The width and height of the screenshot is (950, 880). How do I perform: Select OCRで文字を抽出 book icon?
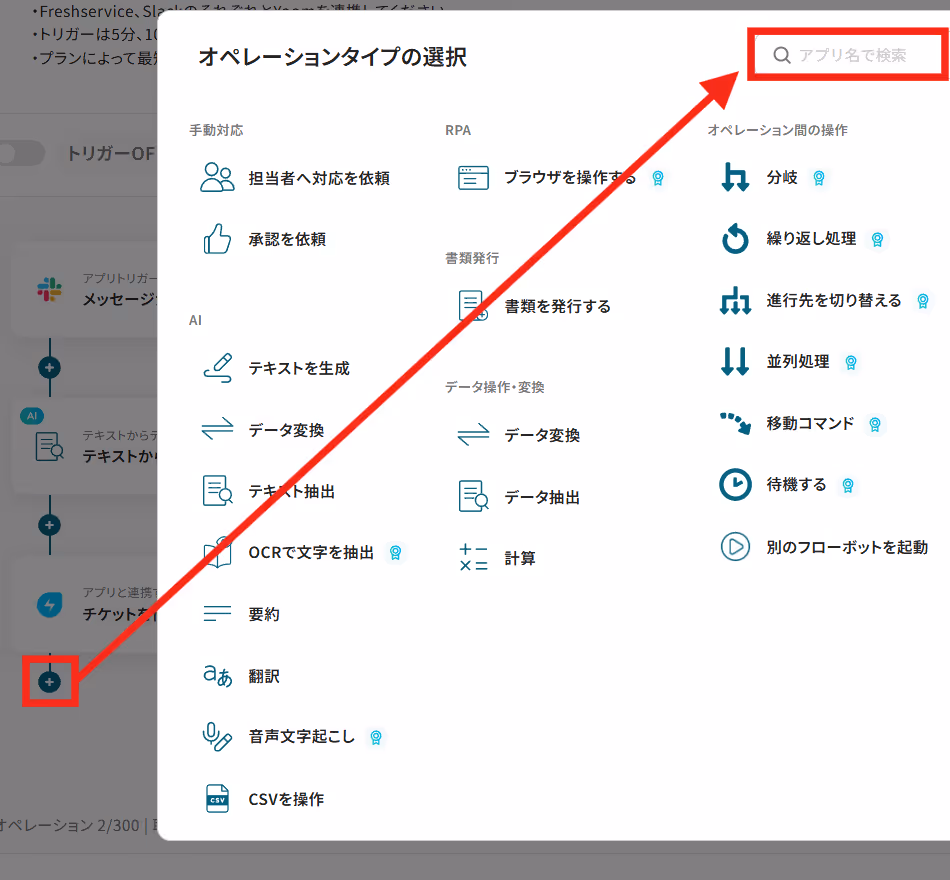pyautogui.click(x=218, y=552)
